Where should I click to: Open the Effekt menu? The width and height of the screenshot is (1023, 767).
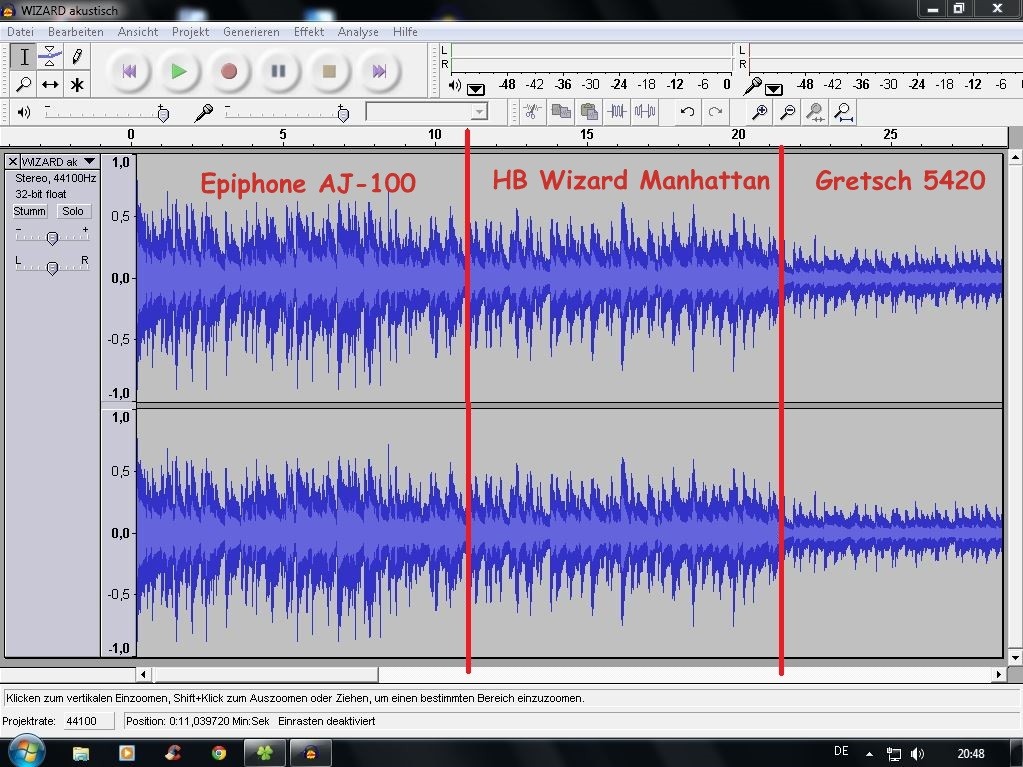coord(309,31)
